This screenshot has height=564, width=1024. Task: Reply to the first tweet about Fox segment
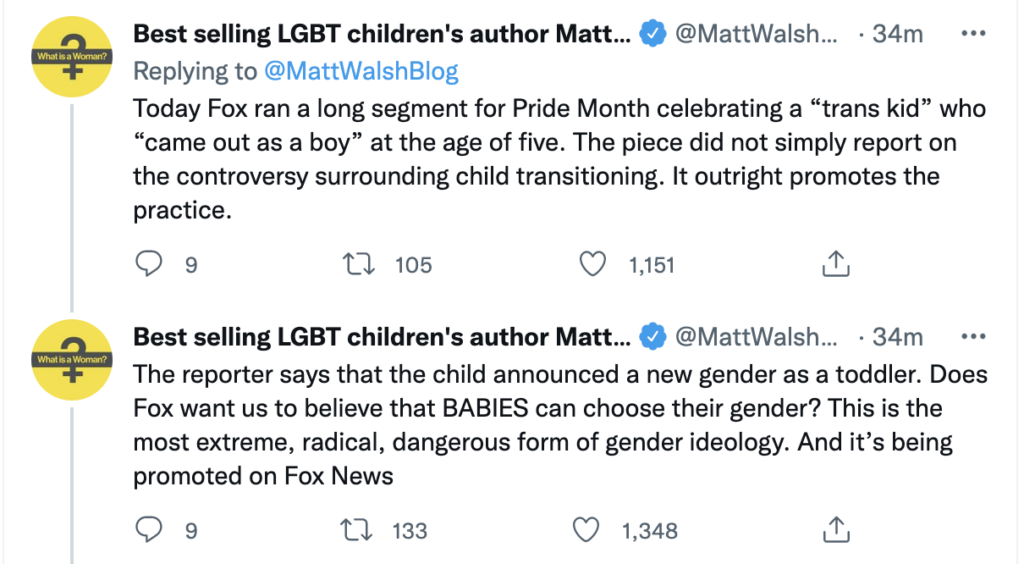149,264
